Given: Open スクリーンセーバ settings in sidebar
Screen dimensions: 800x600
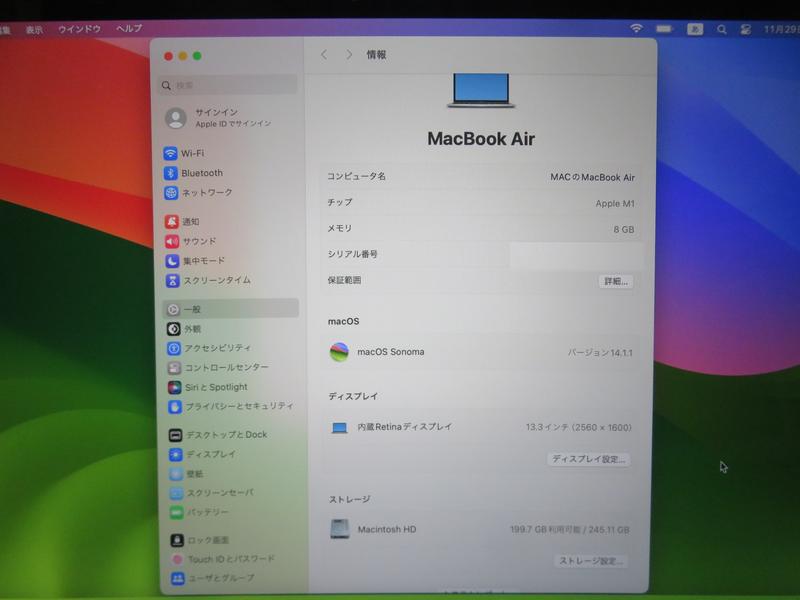Looking at the screenshot, I should click(212, 493).
